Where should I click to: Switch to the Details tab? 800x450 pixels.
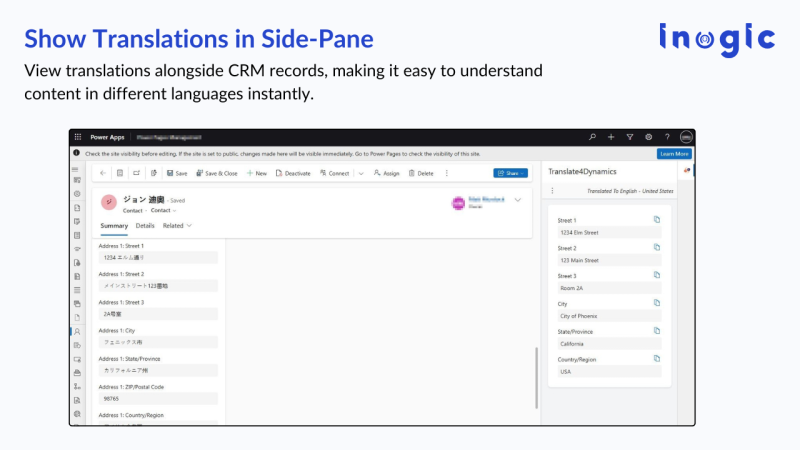[145, 226]
